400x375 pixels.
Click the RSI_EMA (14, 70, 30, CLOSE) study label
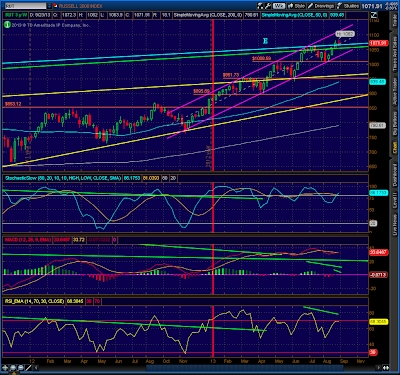pyautogui.click(x=34, y=301)
